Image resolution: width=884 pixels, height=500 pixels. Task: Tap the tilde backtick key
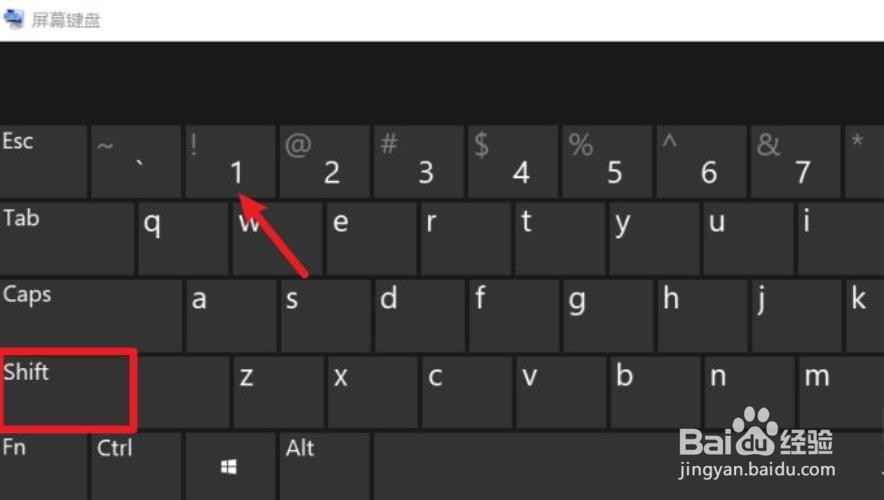point(136,161)
